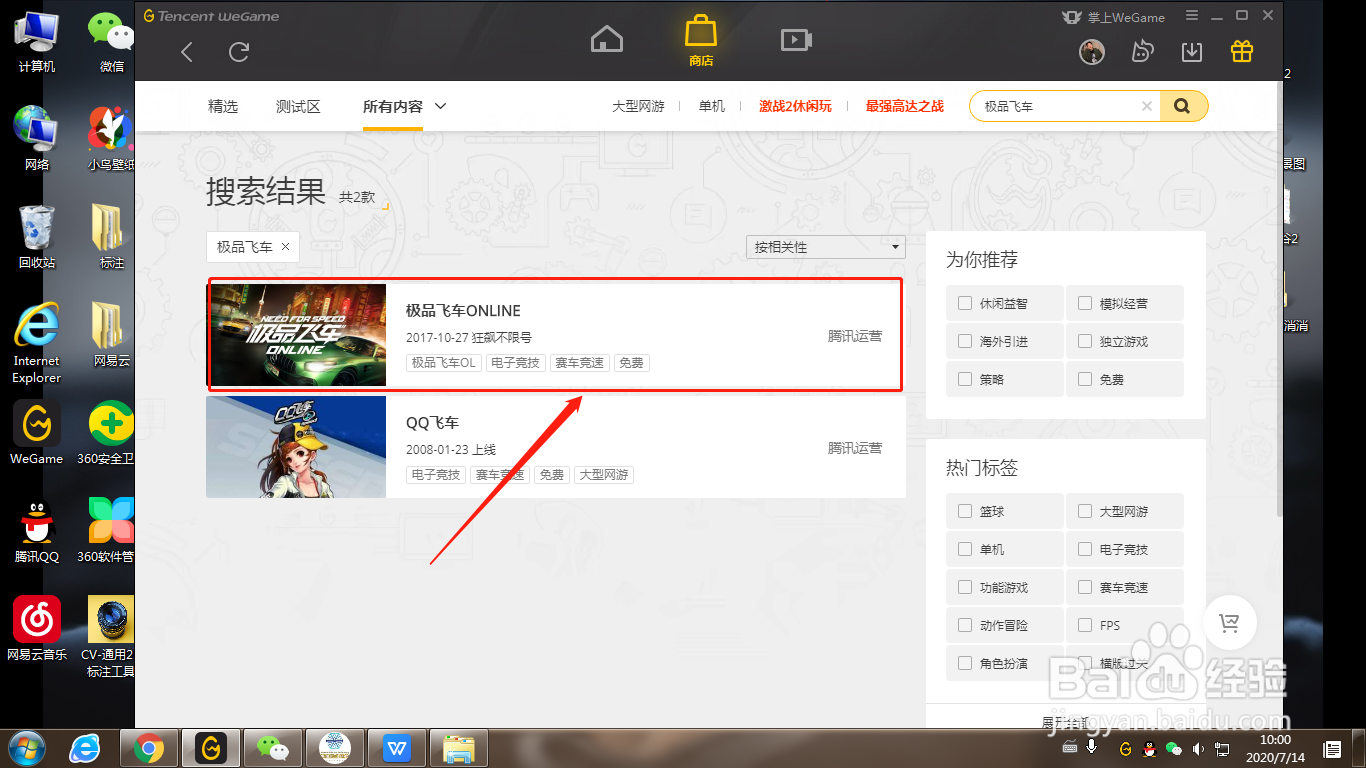The width and height of the screenshot is (1366, 768).
Task: Check the 功能游戏 checkbox
Action: tap(965, 587)
